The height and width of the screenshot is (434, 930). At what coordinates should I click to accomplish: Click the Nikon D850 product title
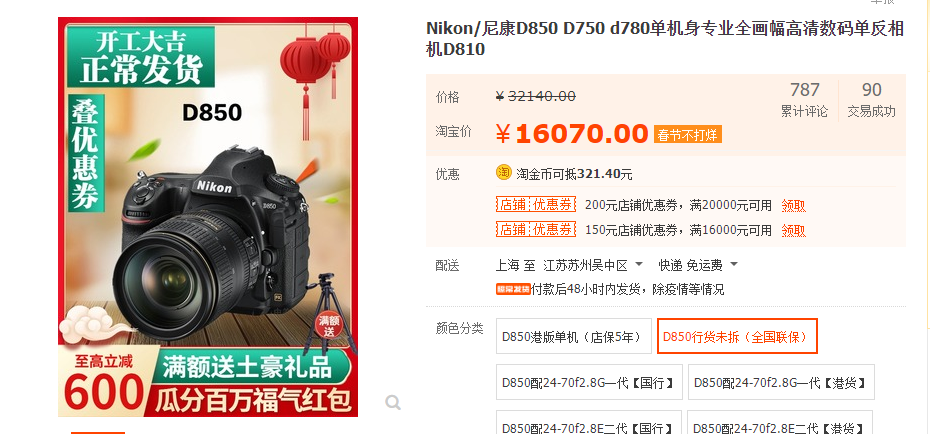[665, 39]
